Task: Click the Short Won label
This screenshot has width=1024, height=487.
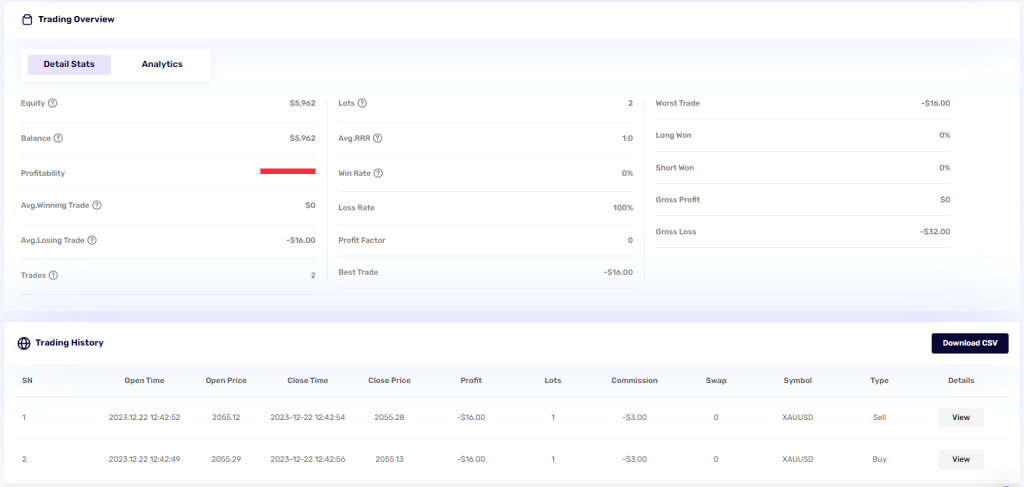Action: point(675,168)
